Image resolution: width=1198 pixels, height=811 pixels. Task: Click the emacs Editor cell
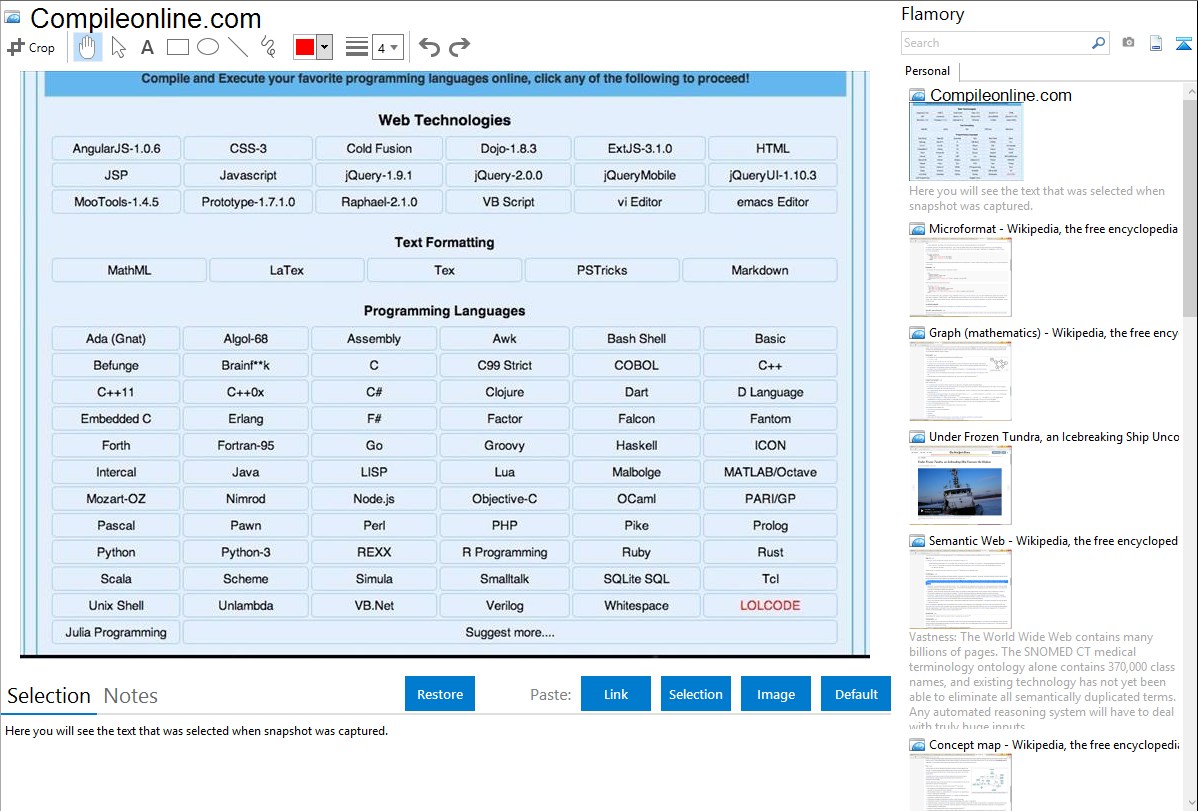[772, 202]
